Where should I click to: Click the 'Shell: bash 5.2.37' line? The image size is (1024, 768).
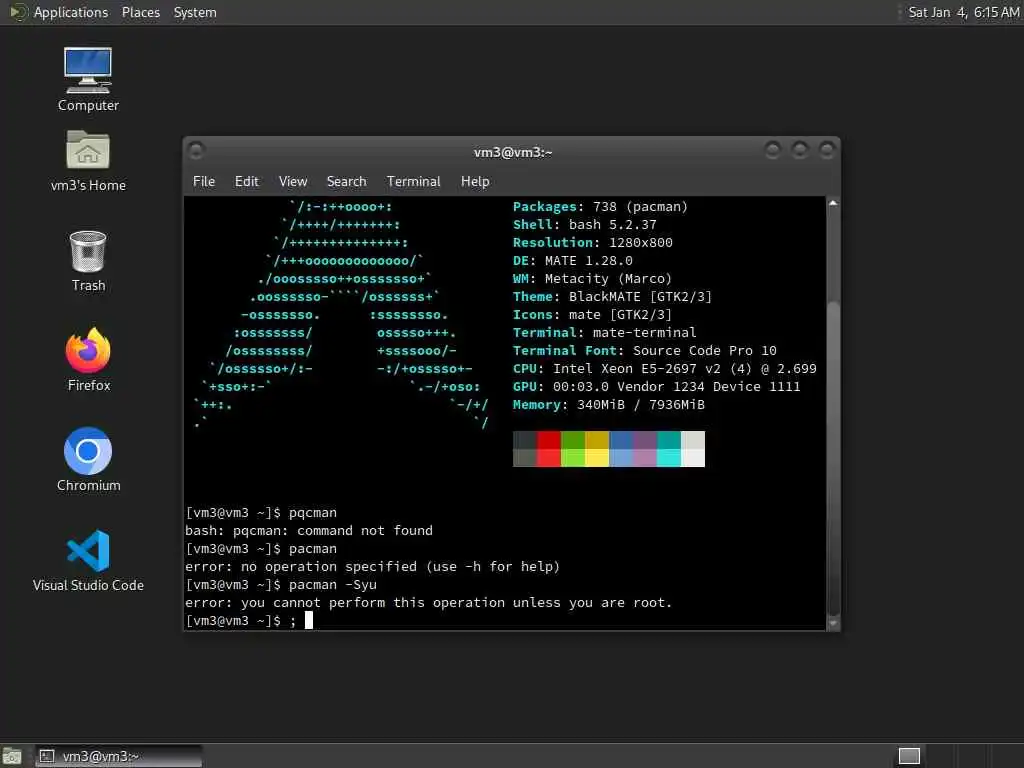584,225
